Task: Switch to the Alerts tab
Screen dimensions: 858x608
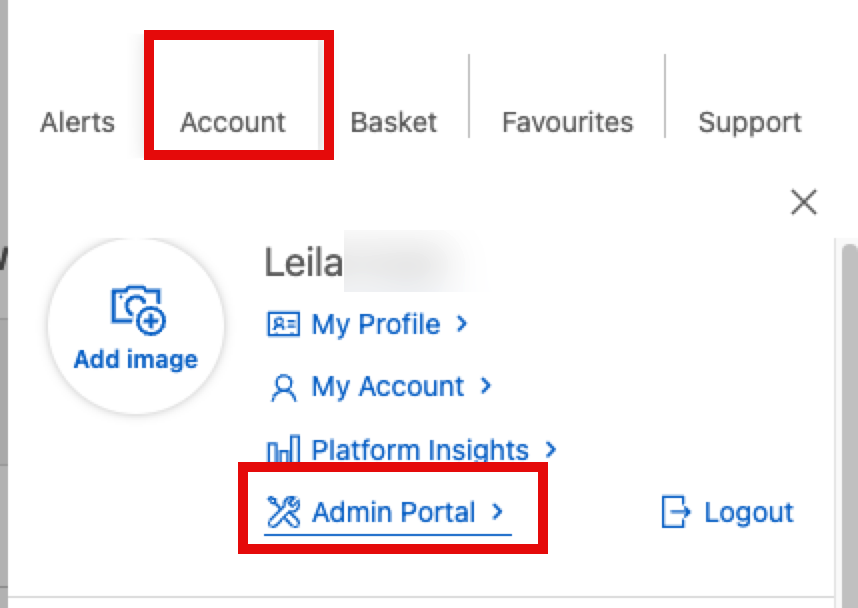Action: [x=76, y=122]
